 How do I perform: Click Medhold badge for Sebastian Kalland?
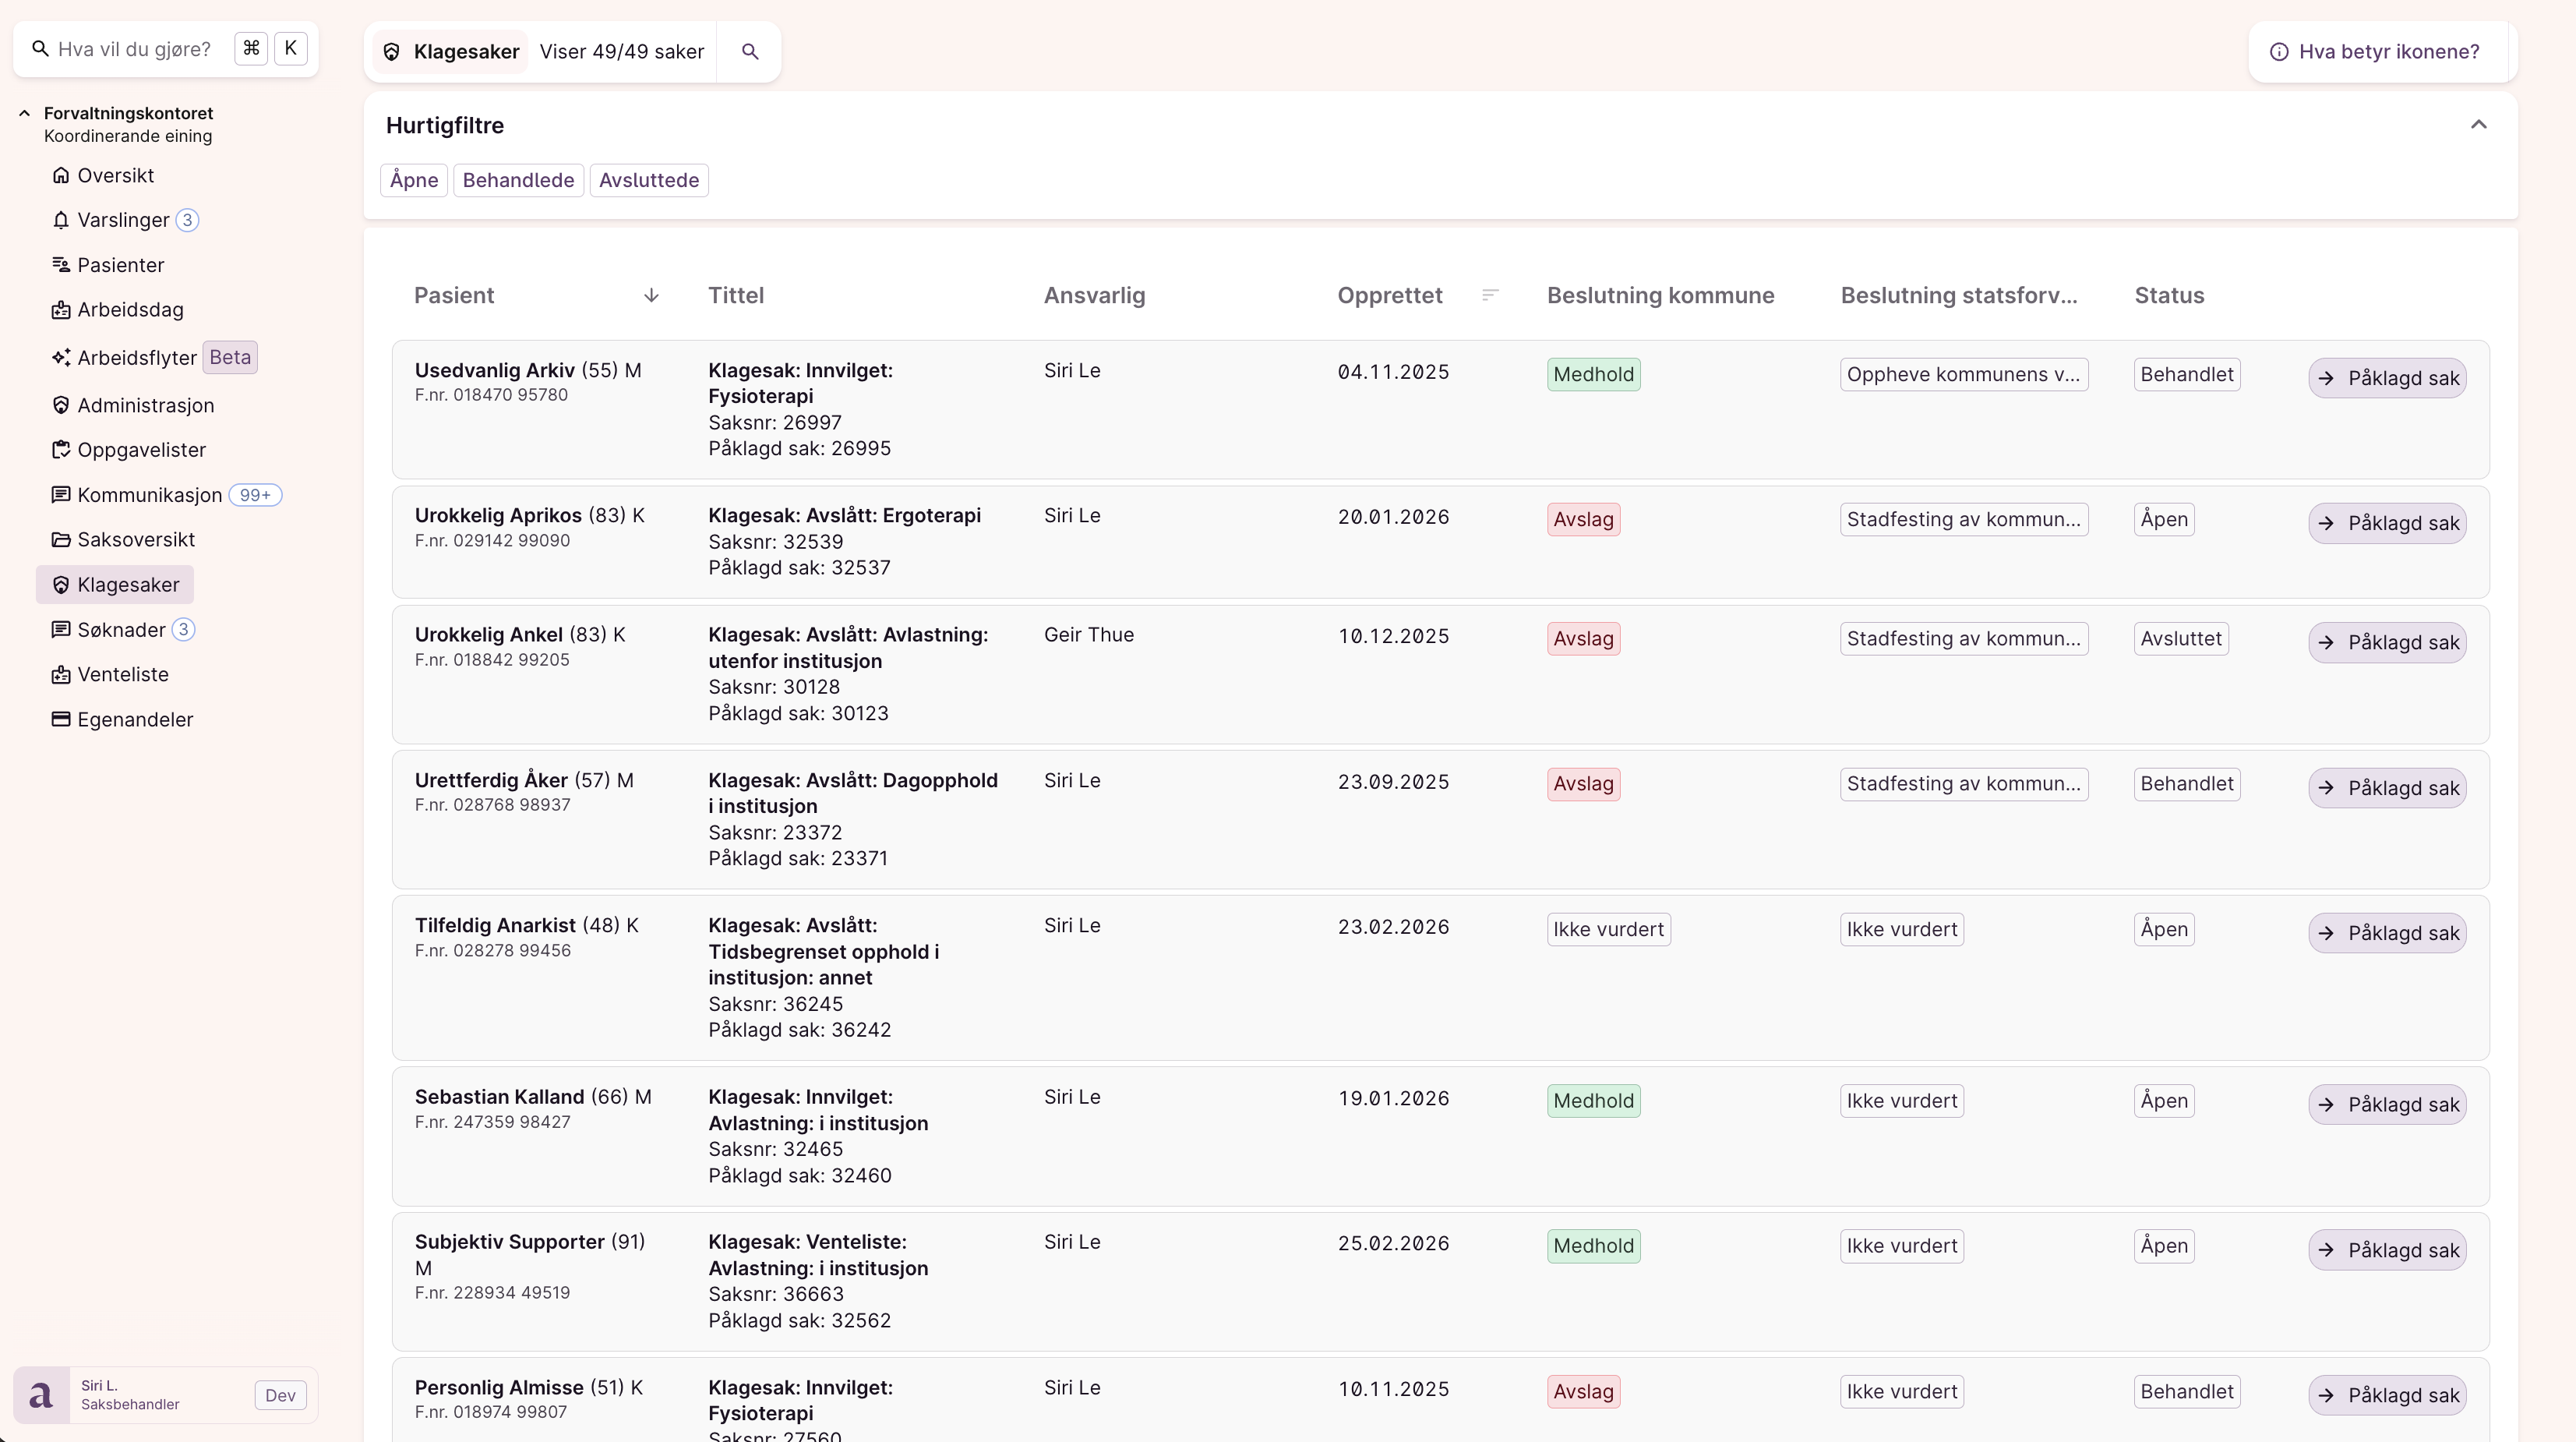click(x=1593, y=1101)
